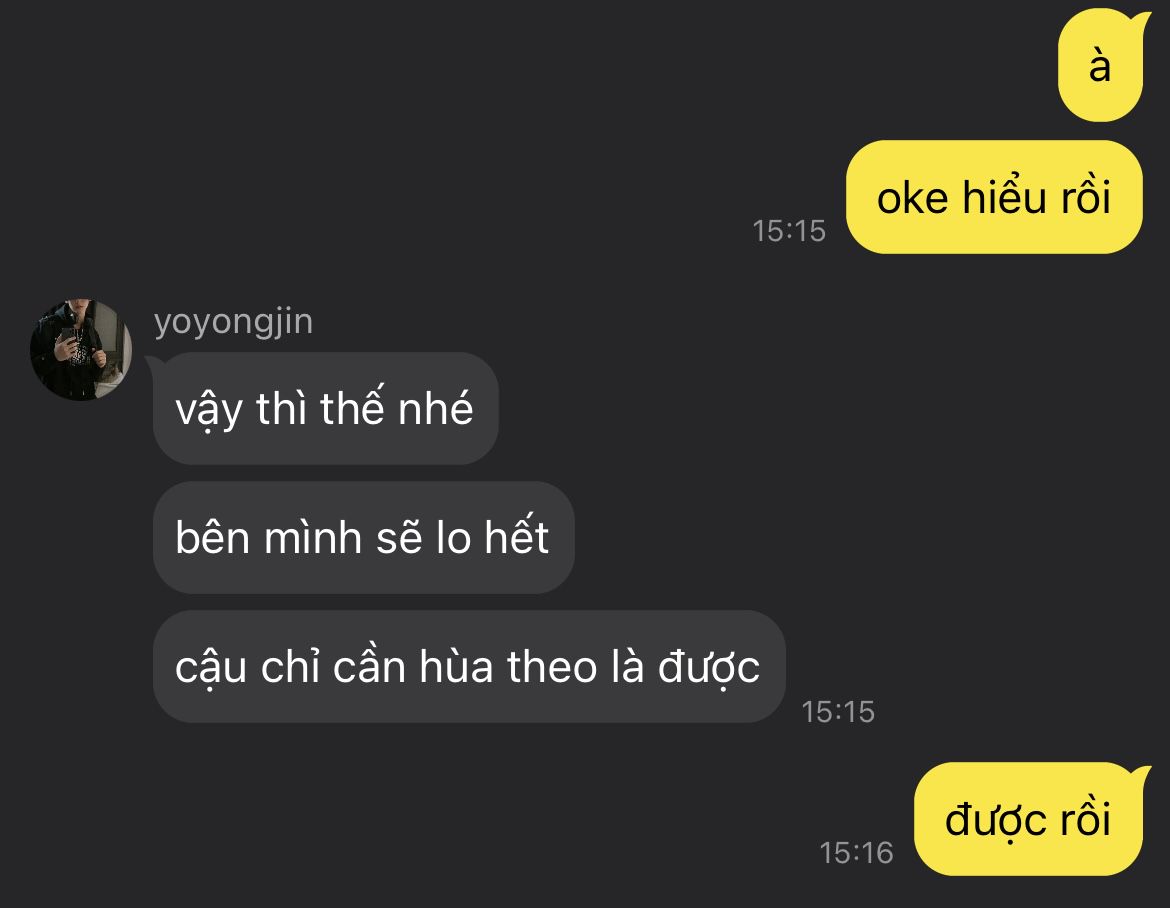The image size is (1170, 908).
Task: Tap the 'được rồi' reply bubble
Action: coord(1028,819)
